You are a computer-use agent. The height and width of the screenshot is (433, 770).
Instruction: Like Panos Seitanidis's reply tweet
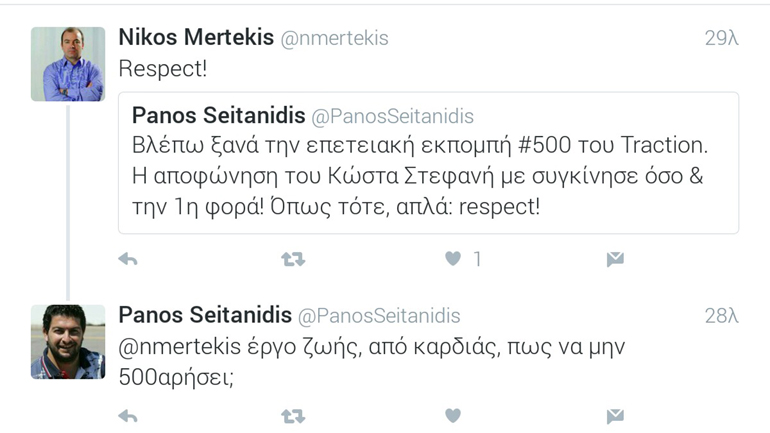453,415
